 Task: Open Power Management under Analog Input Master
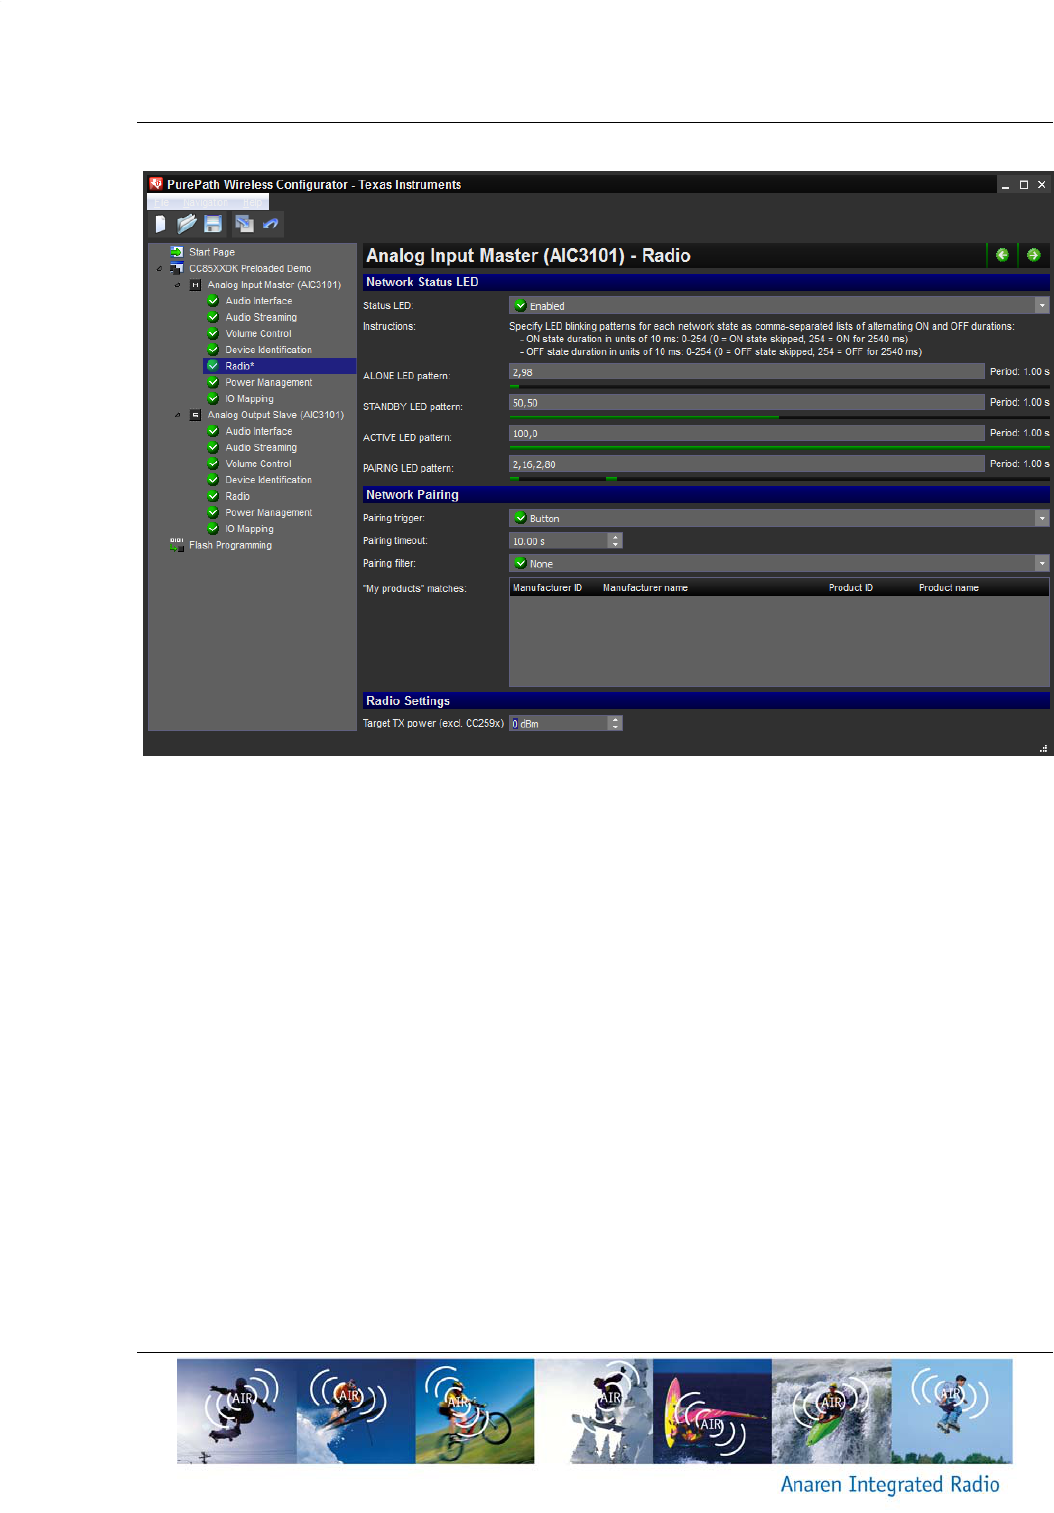pos(268,382)
